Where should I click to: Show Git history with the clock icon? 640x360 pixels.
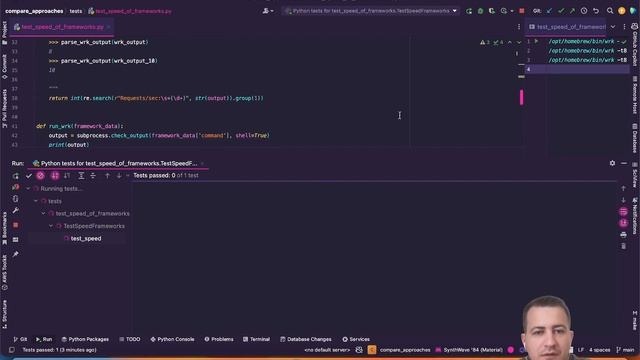coord(584,11)
